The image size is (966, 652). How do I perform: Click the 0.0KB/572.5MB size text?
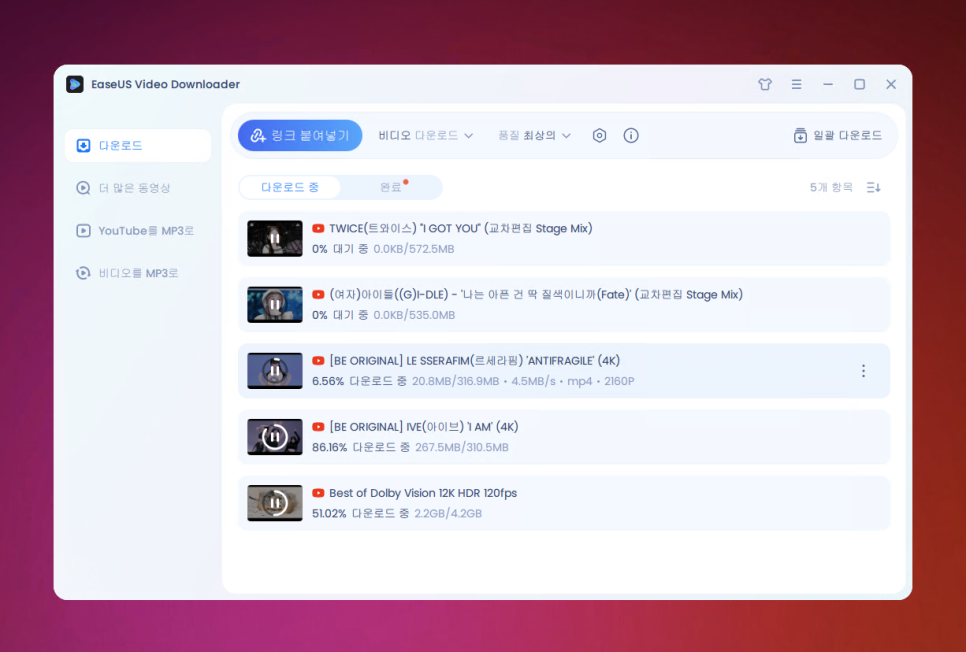tap(414, 249)
